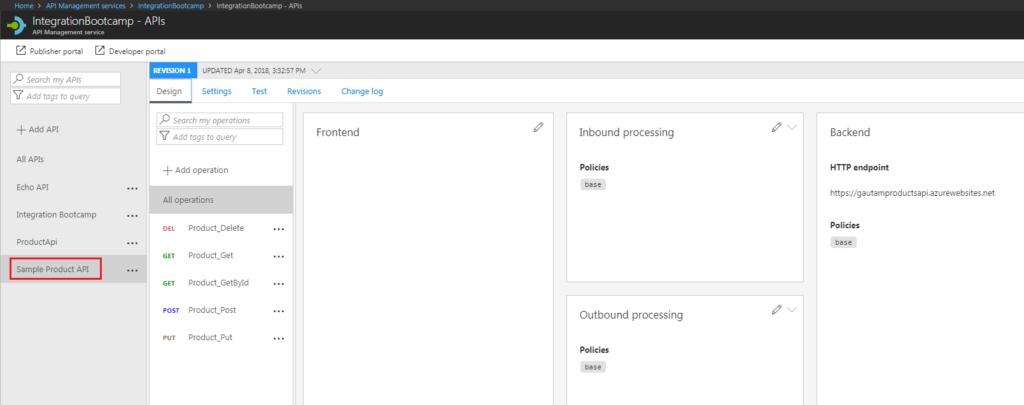Open ellipsis menu for Product_Post operation

click(279, 312)
